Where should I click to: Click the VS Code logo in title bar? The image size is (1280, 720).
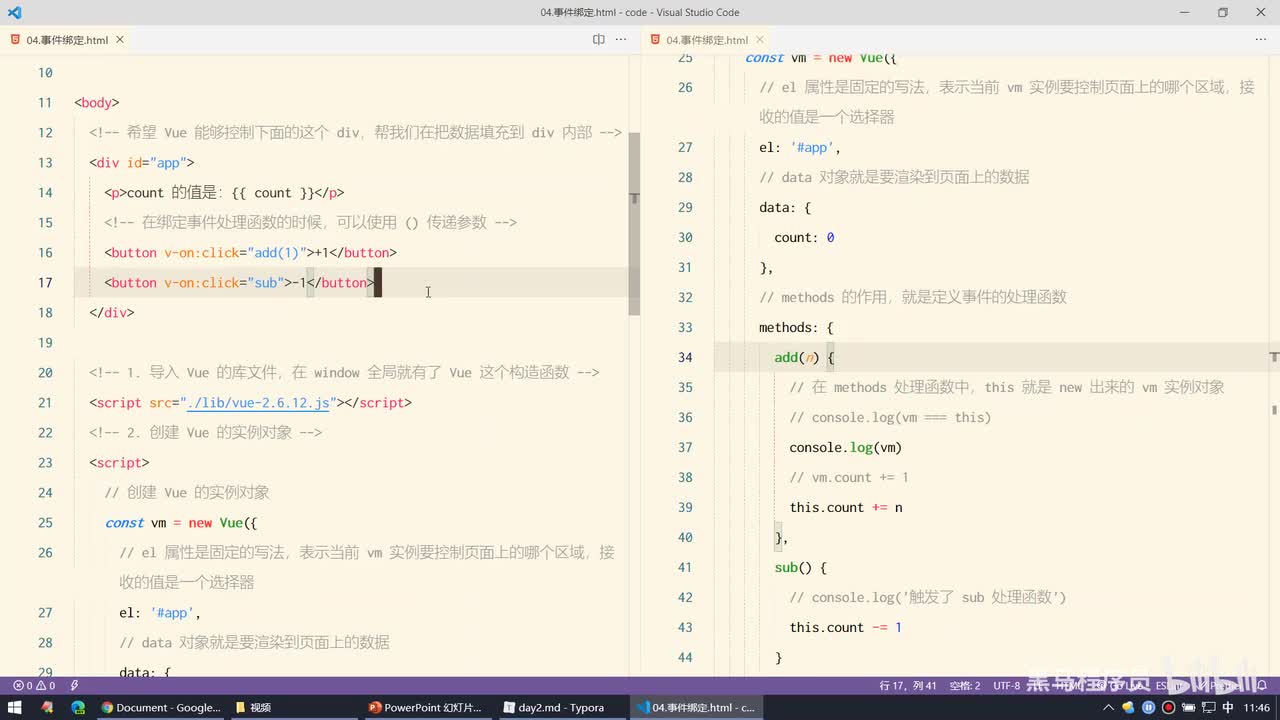tap(14, 13)
